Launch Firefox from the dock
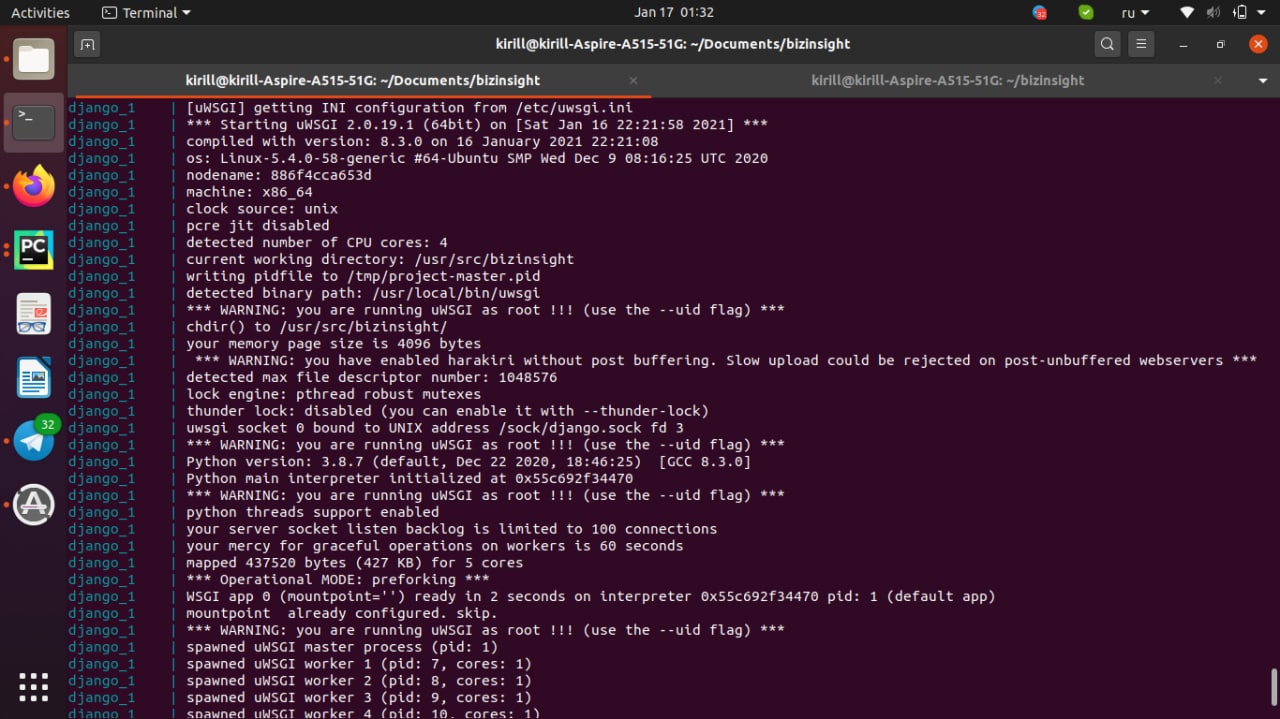Image resolution: width=1280 pixels, height=719 pixels. pyautogui.click(x=34, y=186)
